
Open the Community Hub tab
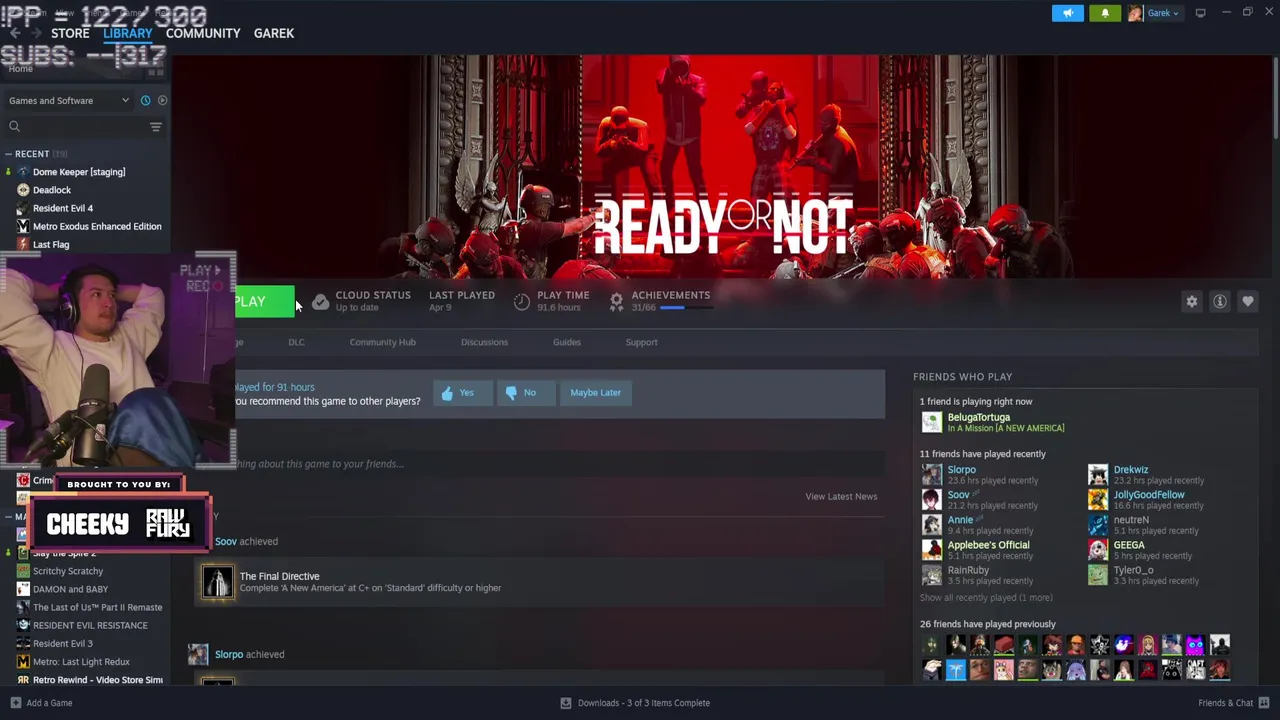point(382,342)
